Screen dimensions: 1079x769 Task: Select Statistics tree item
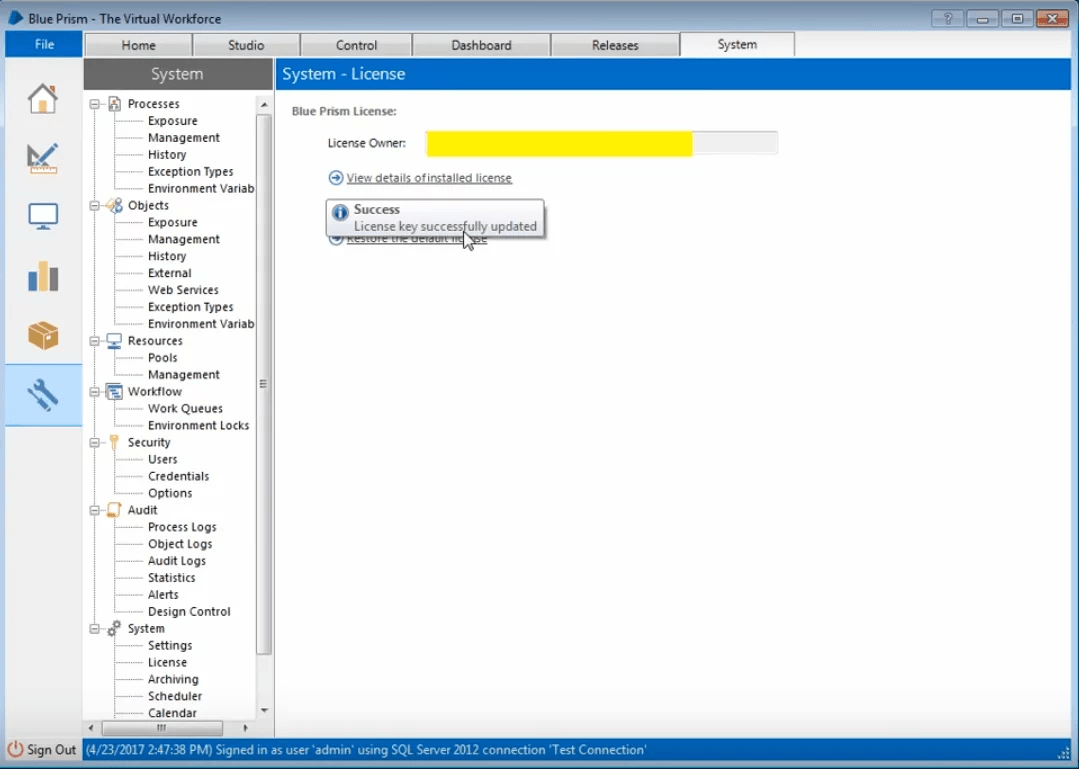[x=171, y=578]
